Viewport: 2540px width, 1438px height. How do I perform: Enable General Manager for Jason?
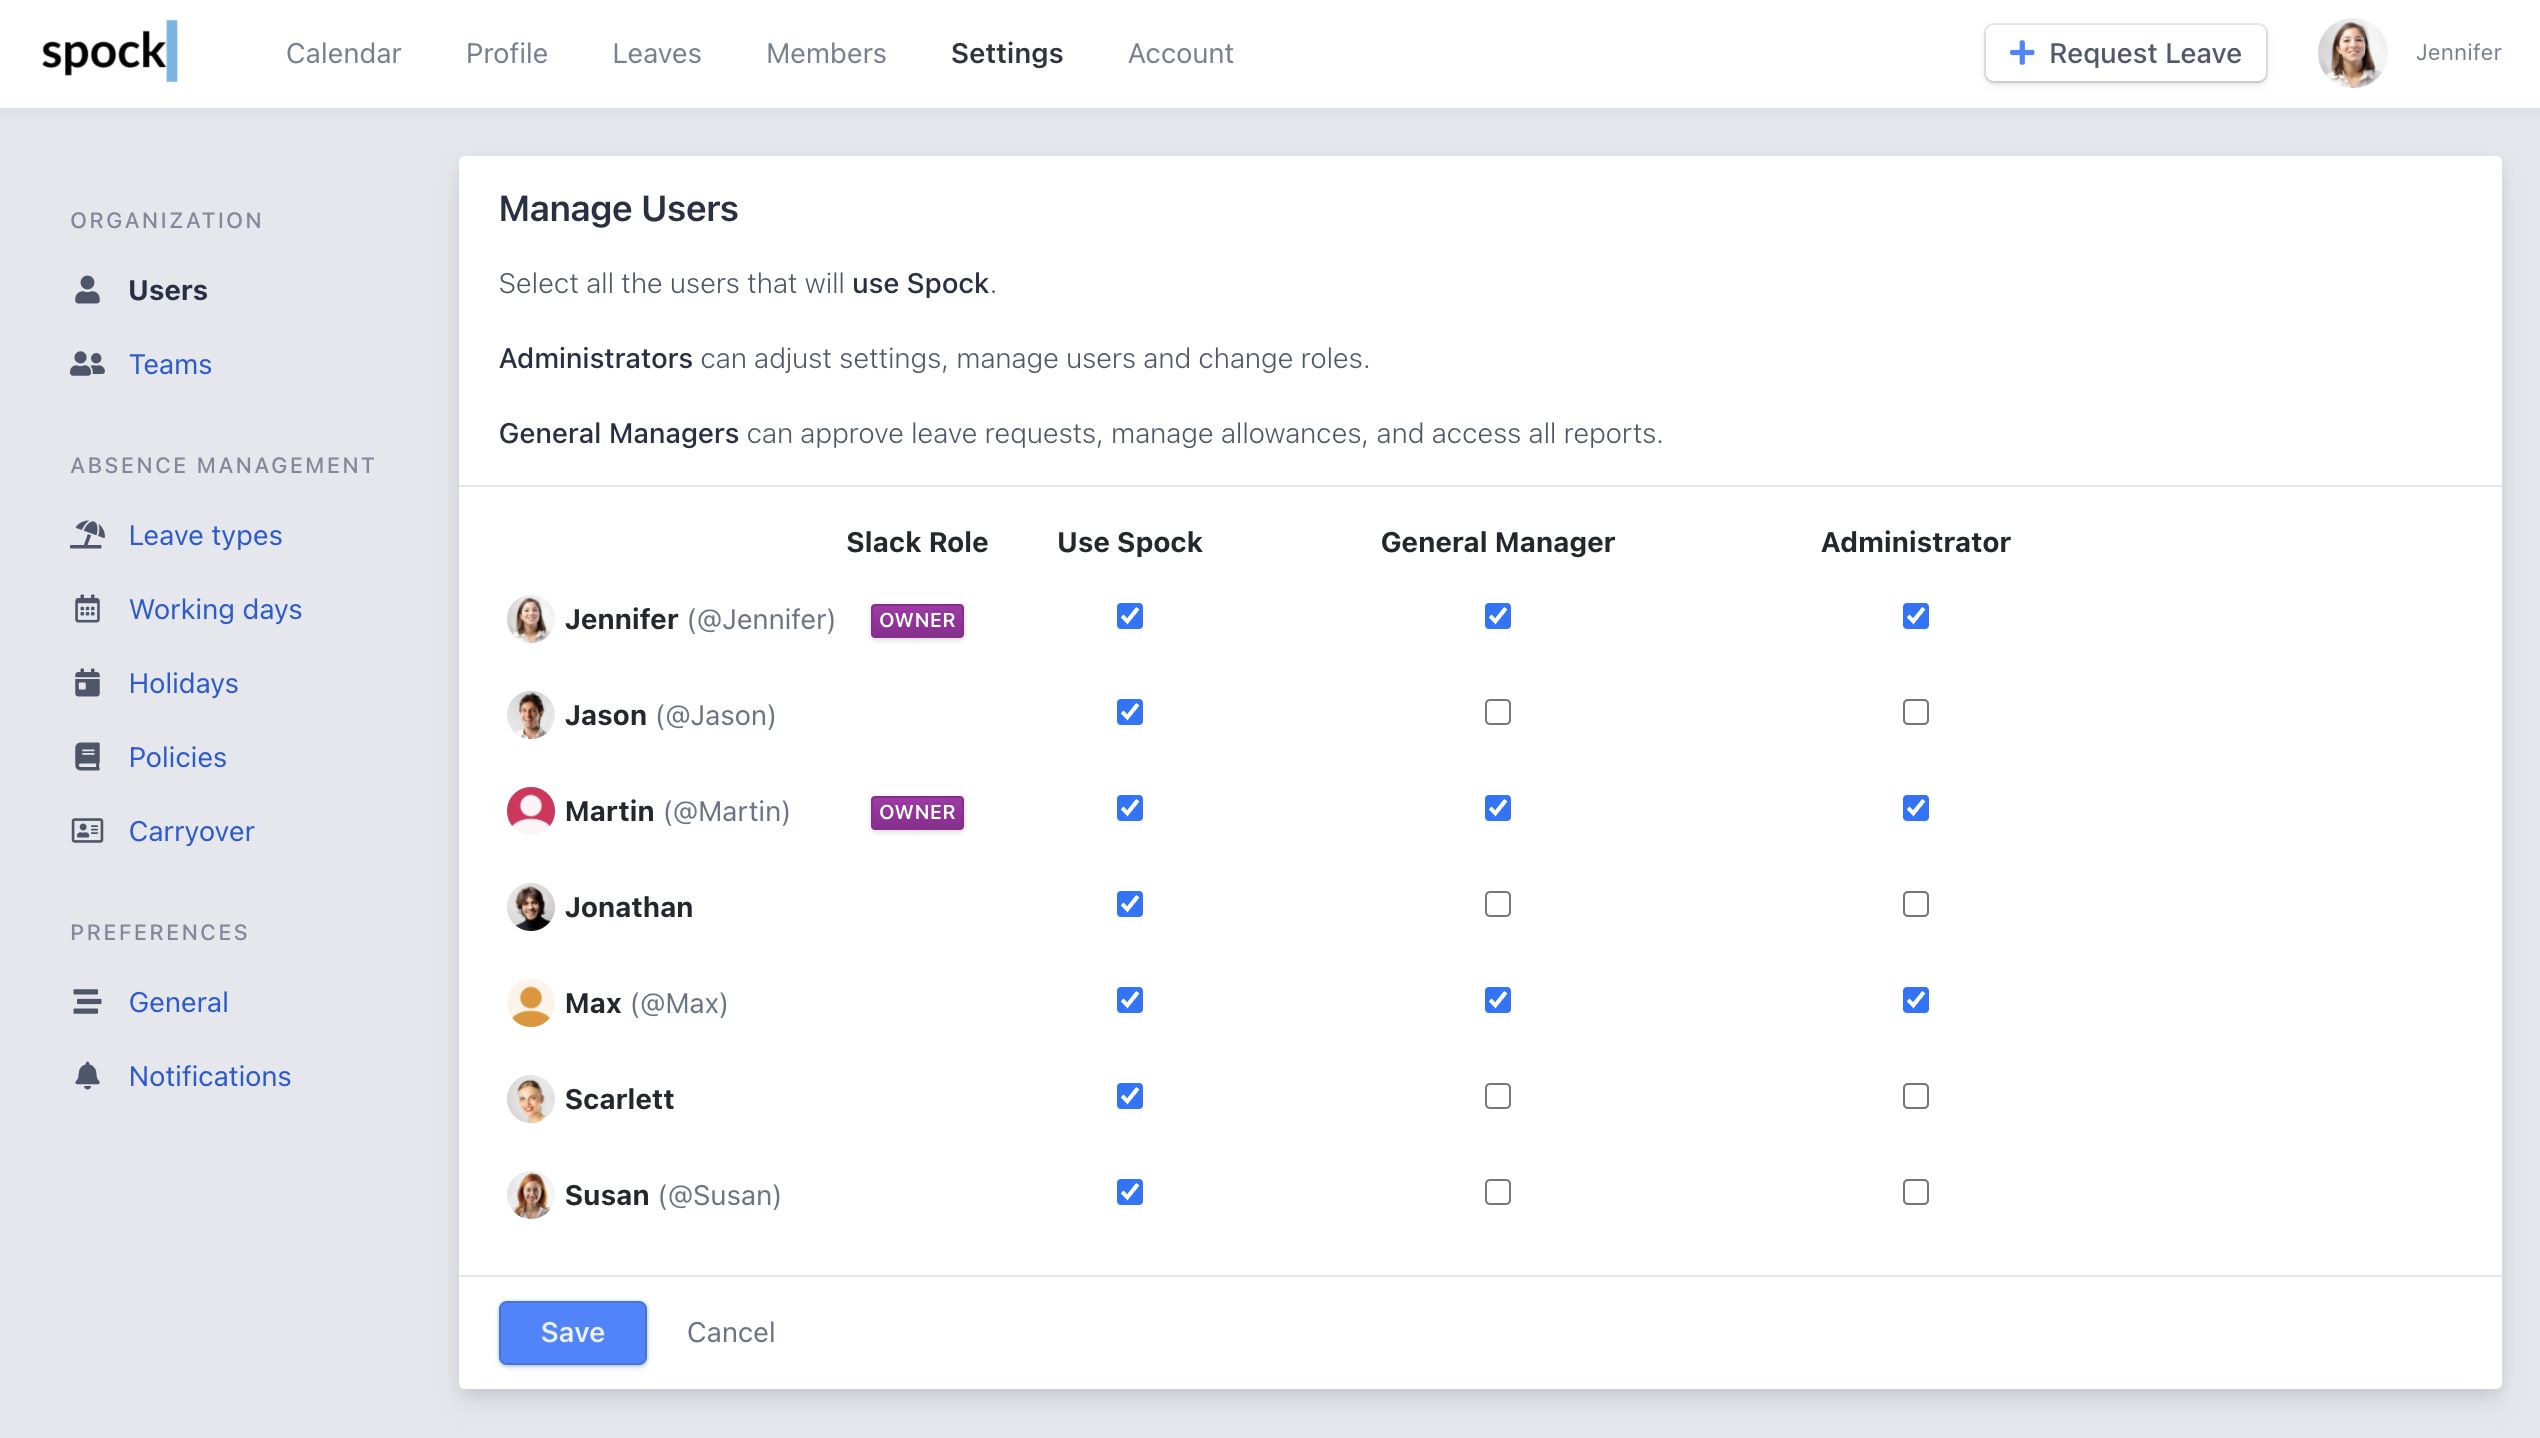tap(1497, 712)
